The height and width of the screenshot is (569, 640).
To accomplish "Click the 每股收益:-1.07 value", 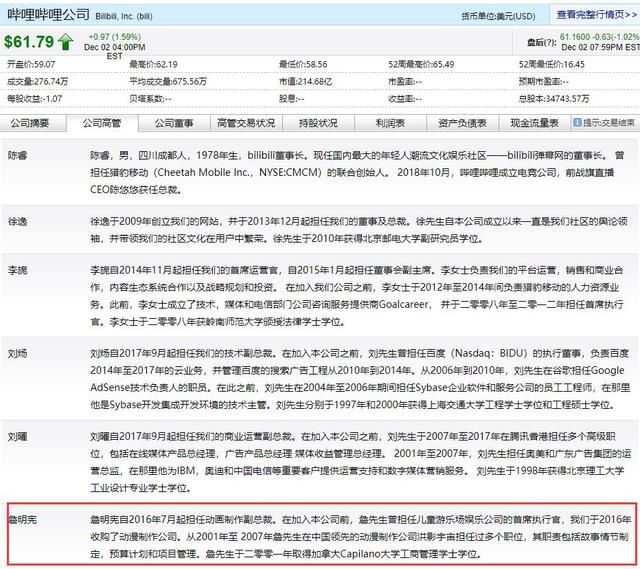I will tap(35, 99).
